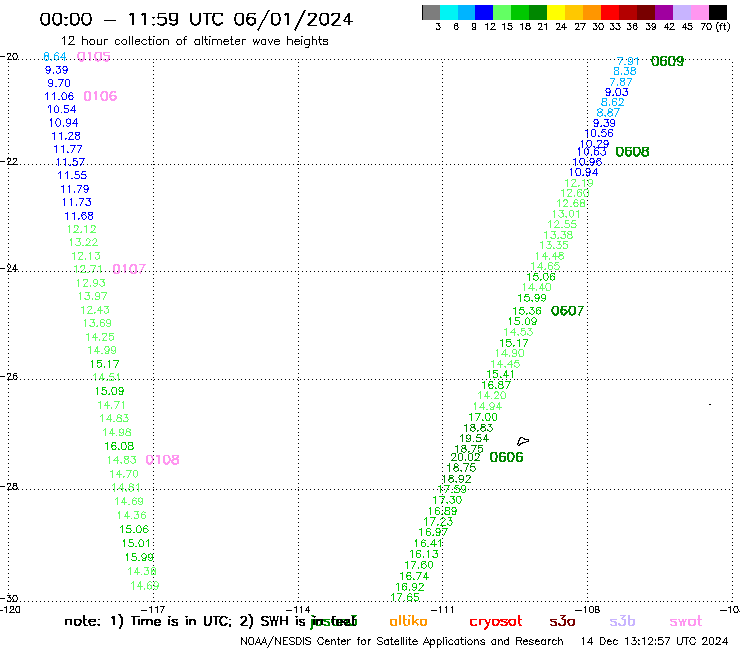Click the red cryosat satellite label
Viewport: 740px width, 650px height.
pos(496,622)
